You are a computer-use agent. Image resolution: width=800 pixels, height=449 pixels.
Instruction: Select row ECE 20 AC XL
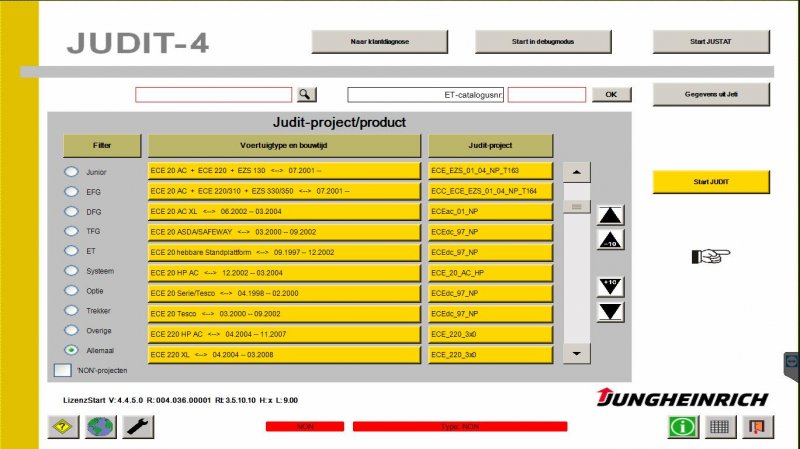click(284, 211)
